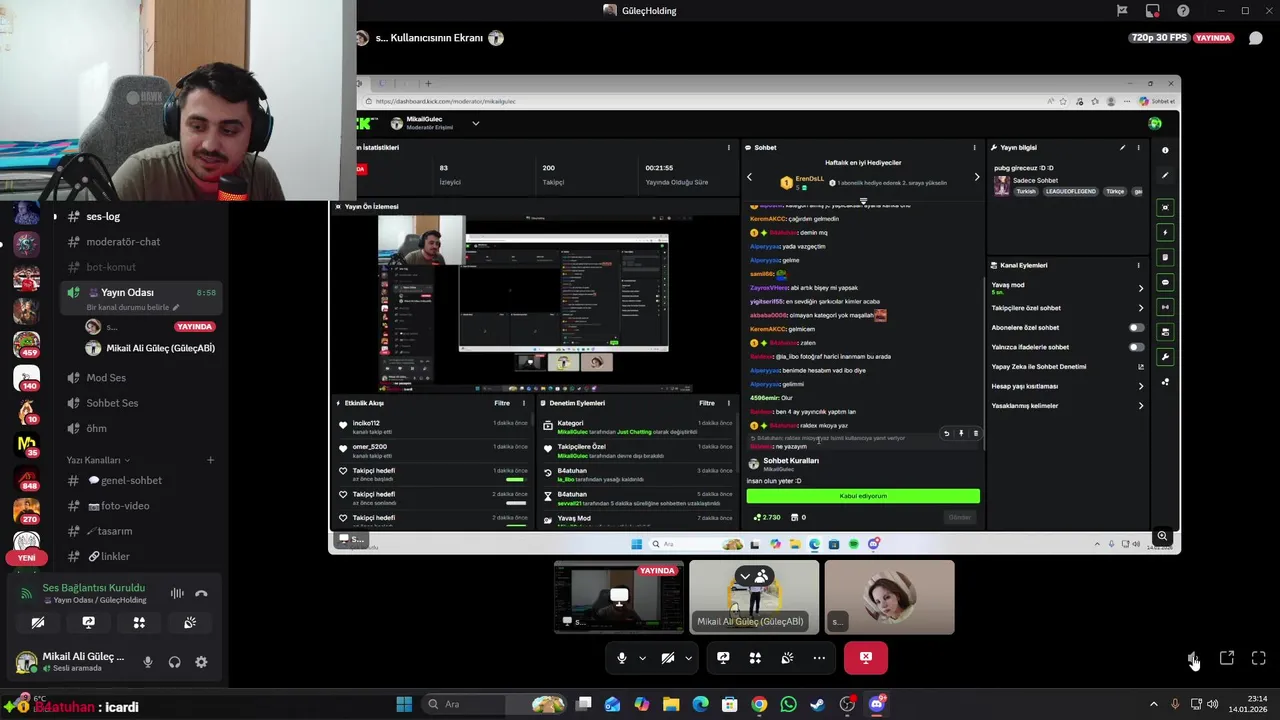The image size is (1280, 720).
Task: Set channel status via Bir kanal durumu belirle
Action: pyautogui.click(x=133, y=307)
